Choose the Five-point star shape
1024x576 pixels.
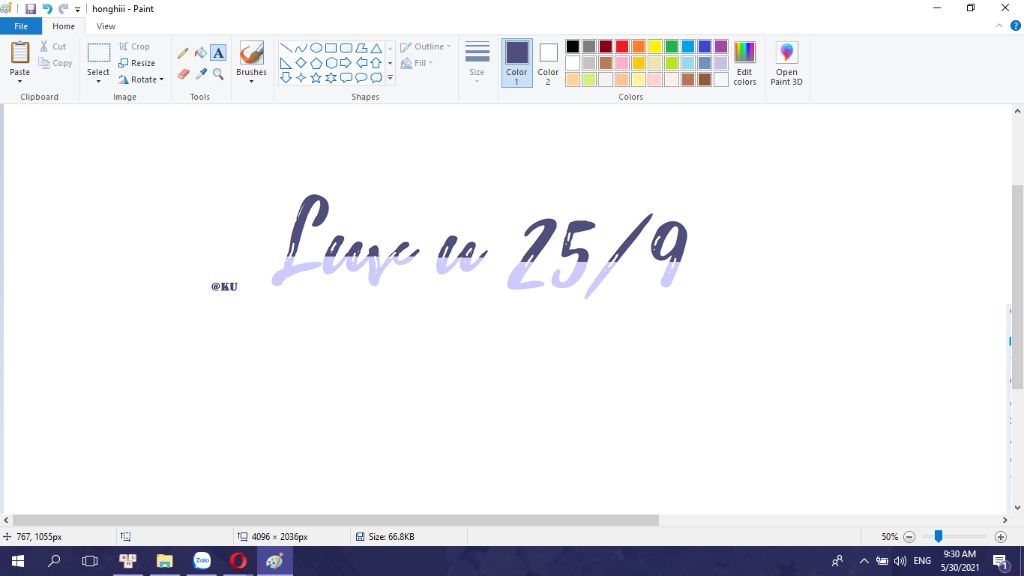pos(315,78)
